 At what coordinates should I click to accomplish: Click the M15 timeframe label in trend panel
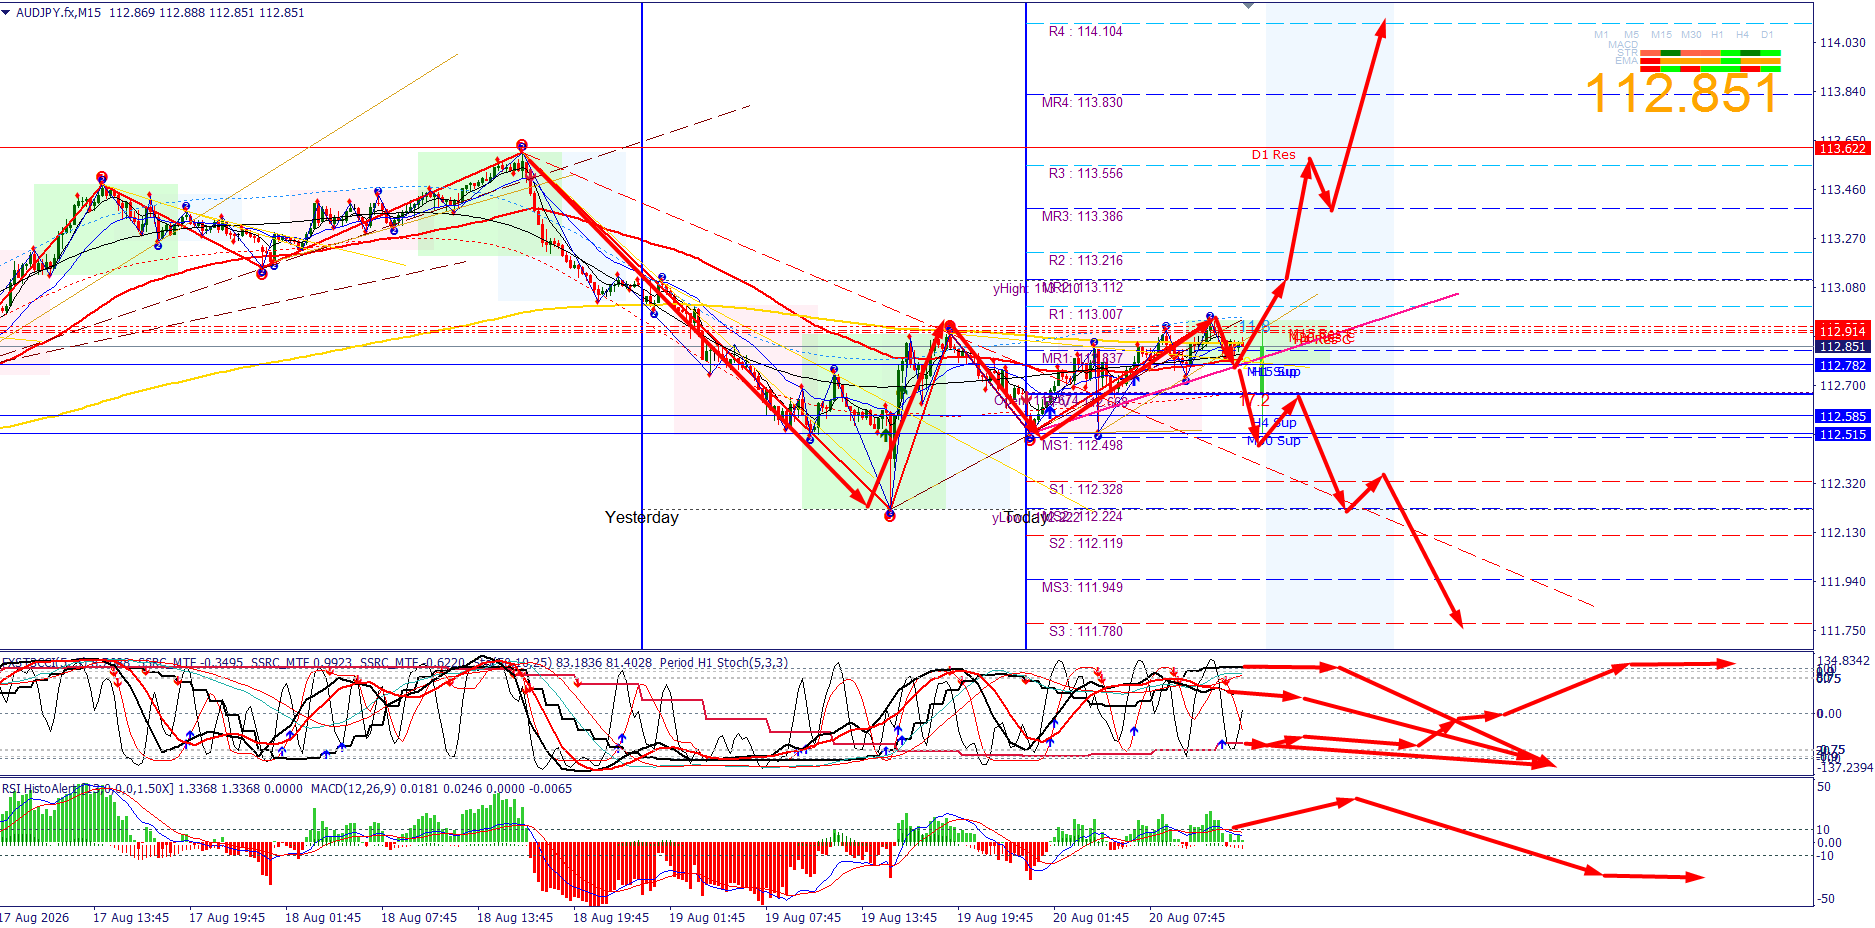[x=1661, y=35]
